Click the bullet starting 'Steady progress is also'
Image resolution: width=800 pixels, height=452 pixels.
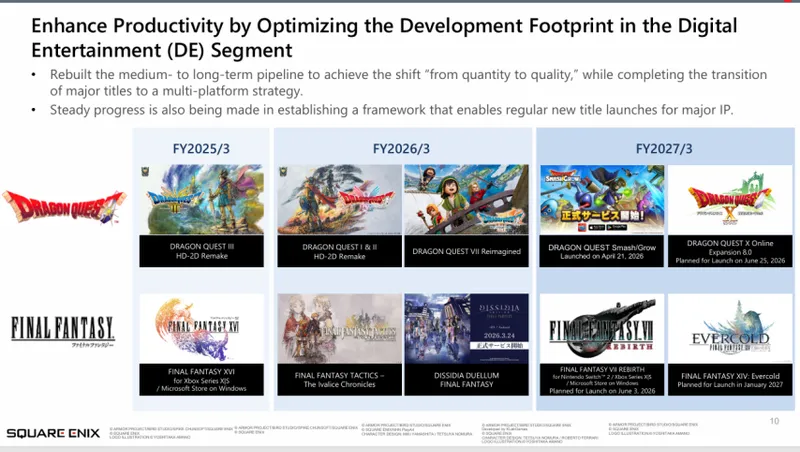(391, 110)
